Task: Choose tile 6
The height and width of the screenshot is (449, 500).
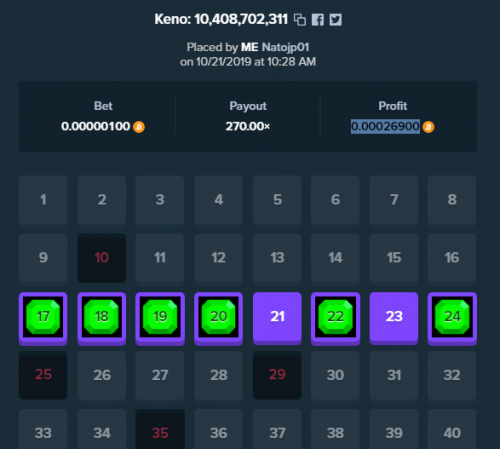Action: tap(335, 200)
